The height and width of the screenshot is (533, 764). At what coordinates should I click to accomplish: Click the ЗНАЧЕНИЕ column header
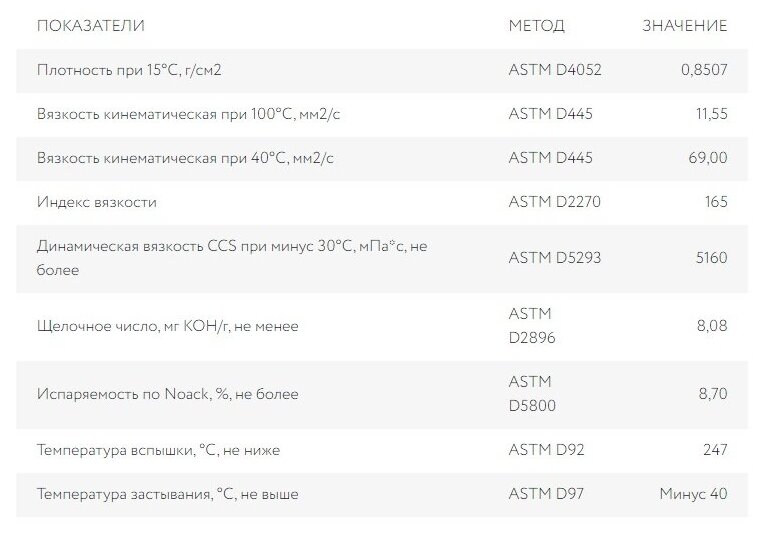[x=684, y=26]
